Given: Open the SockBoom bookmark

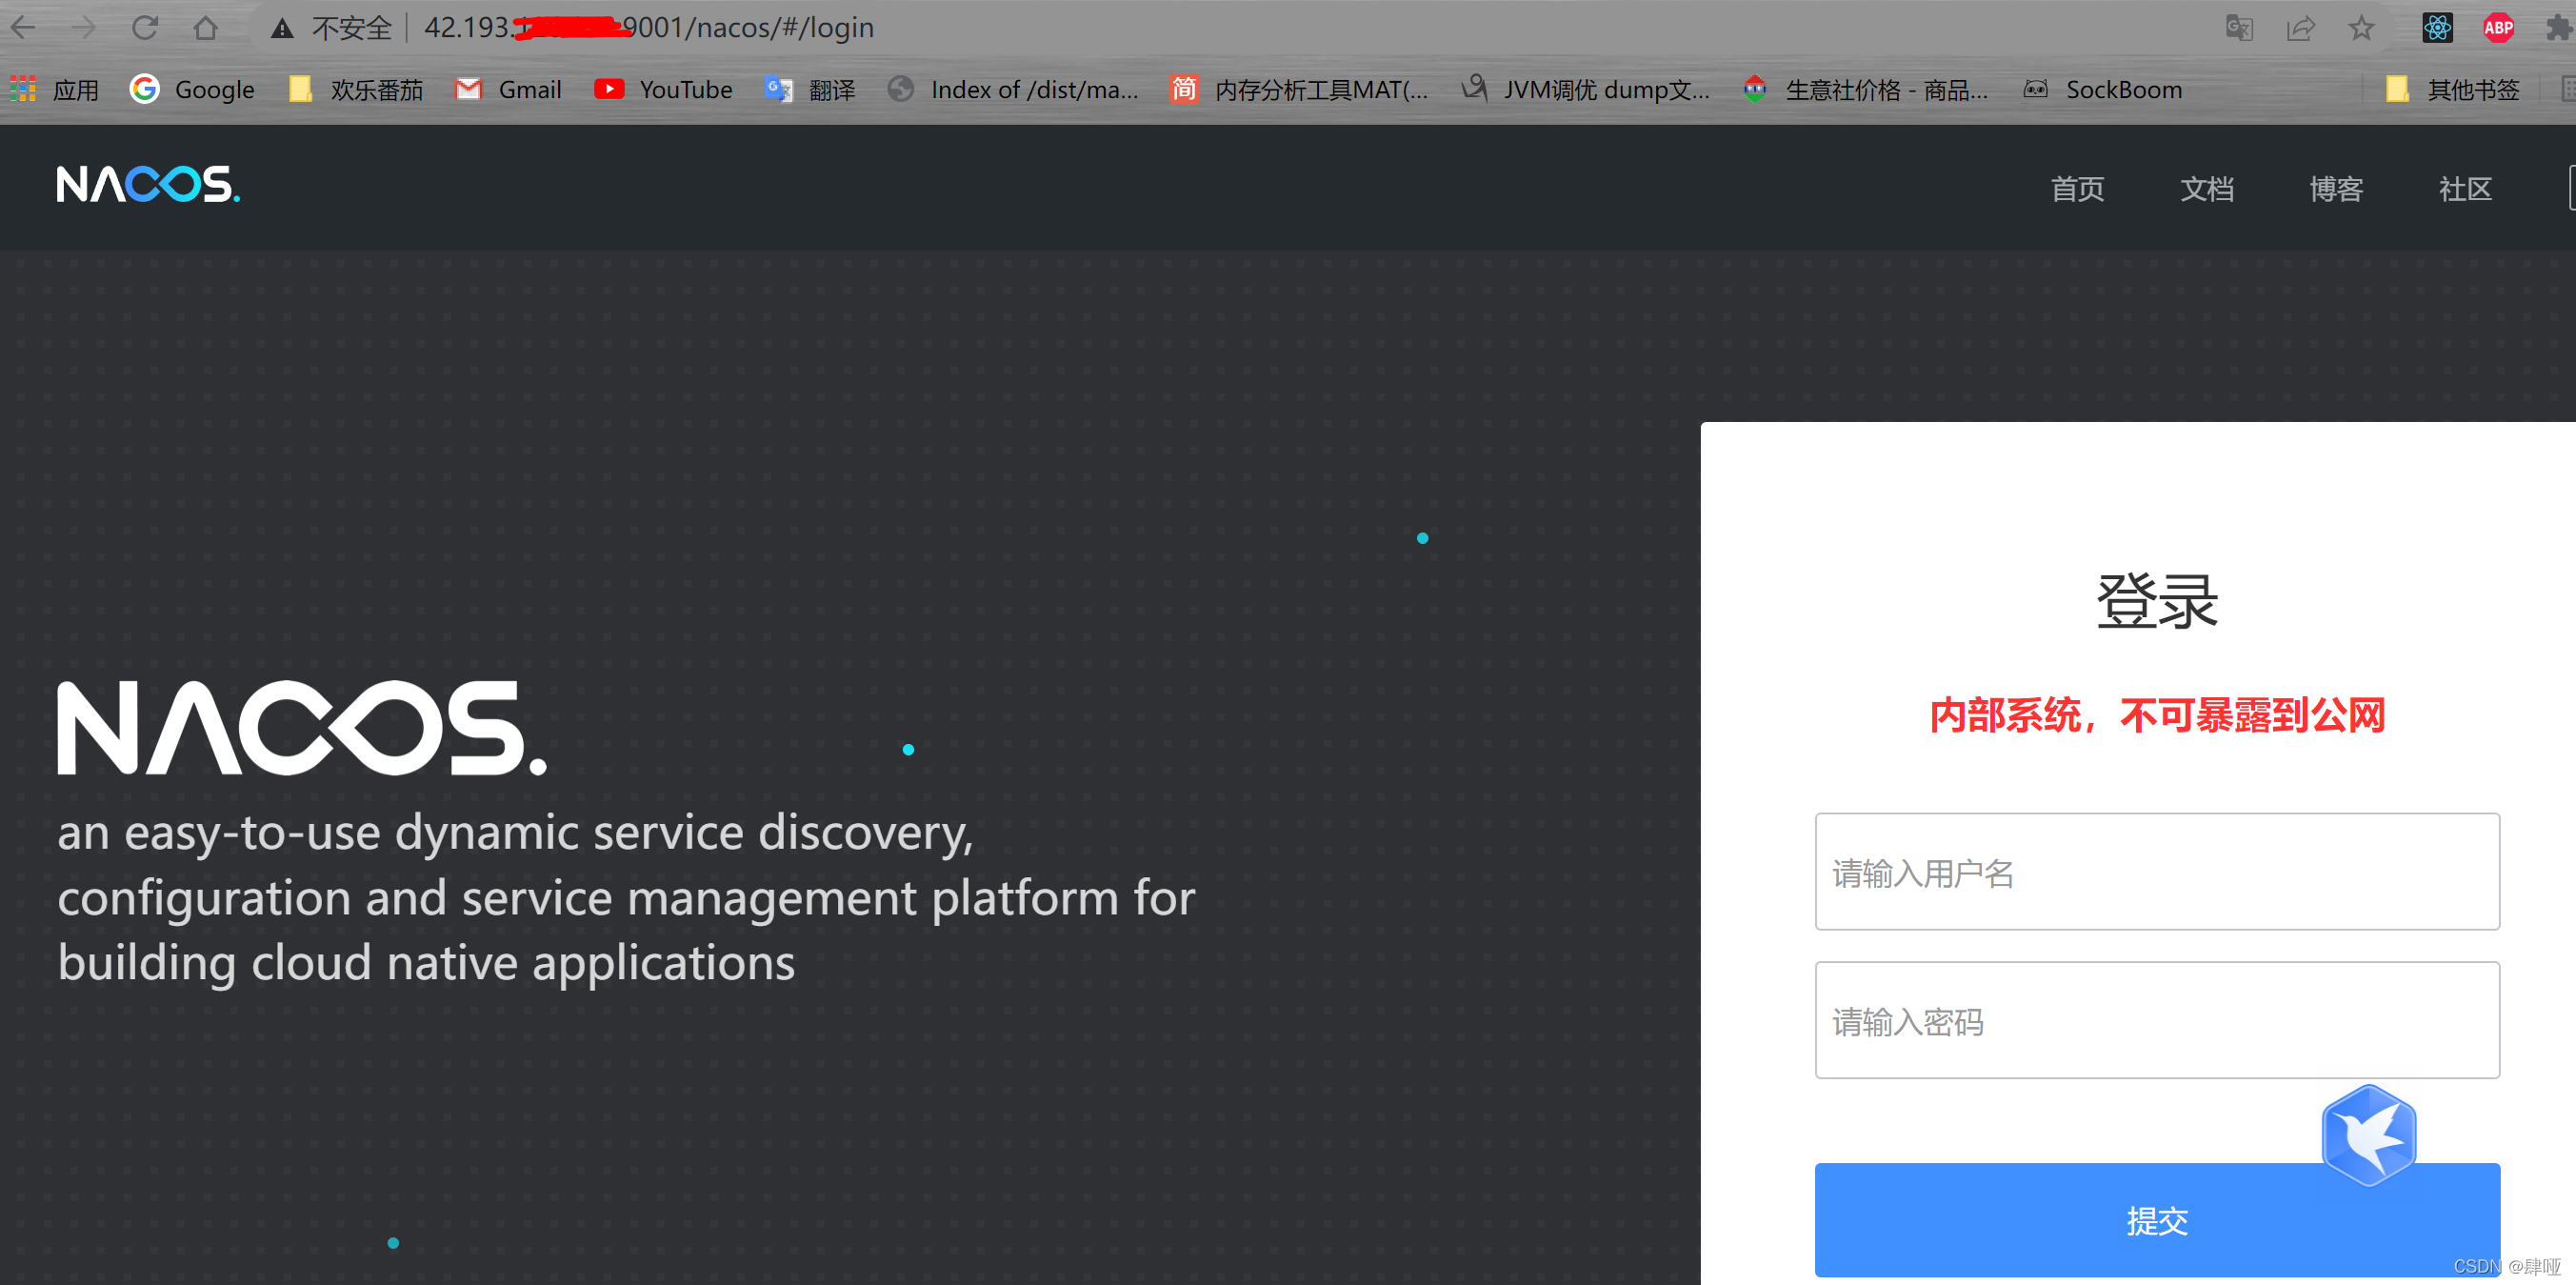Looking at the screenshot, I should 2102,90.
